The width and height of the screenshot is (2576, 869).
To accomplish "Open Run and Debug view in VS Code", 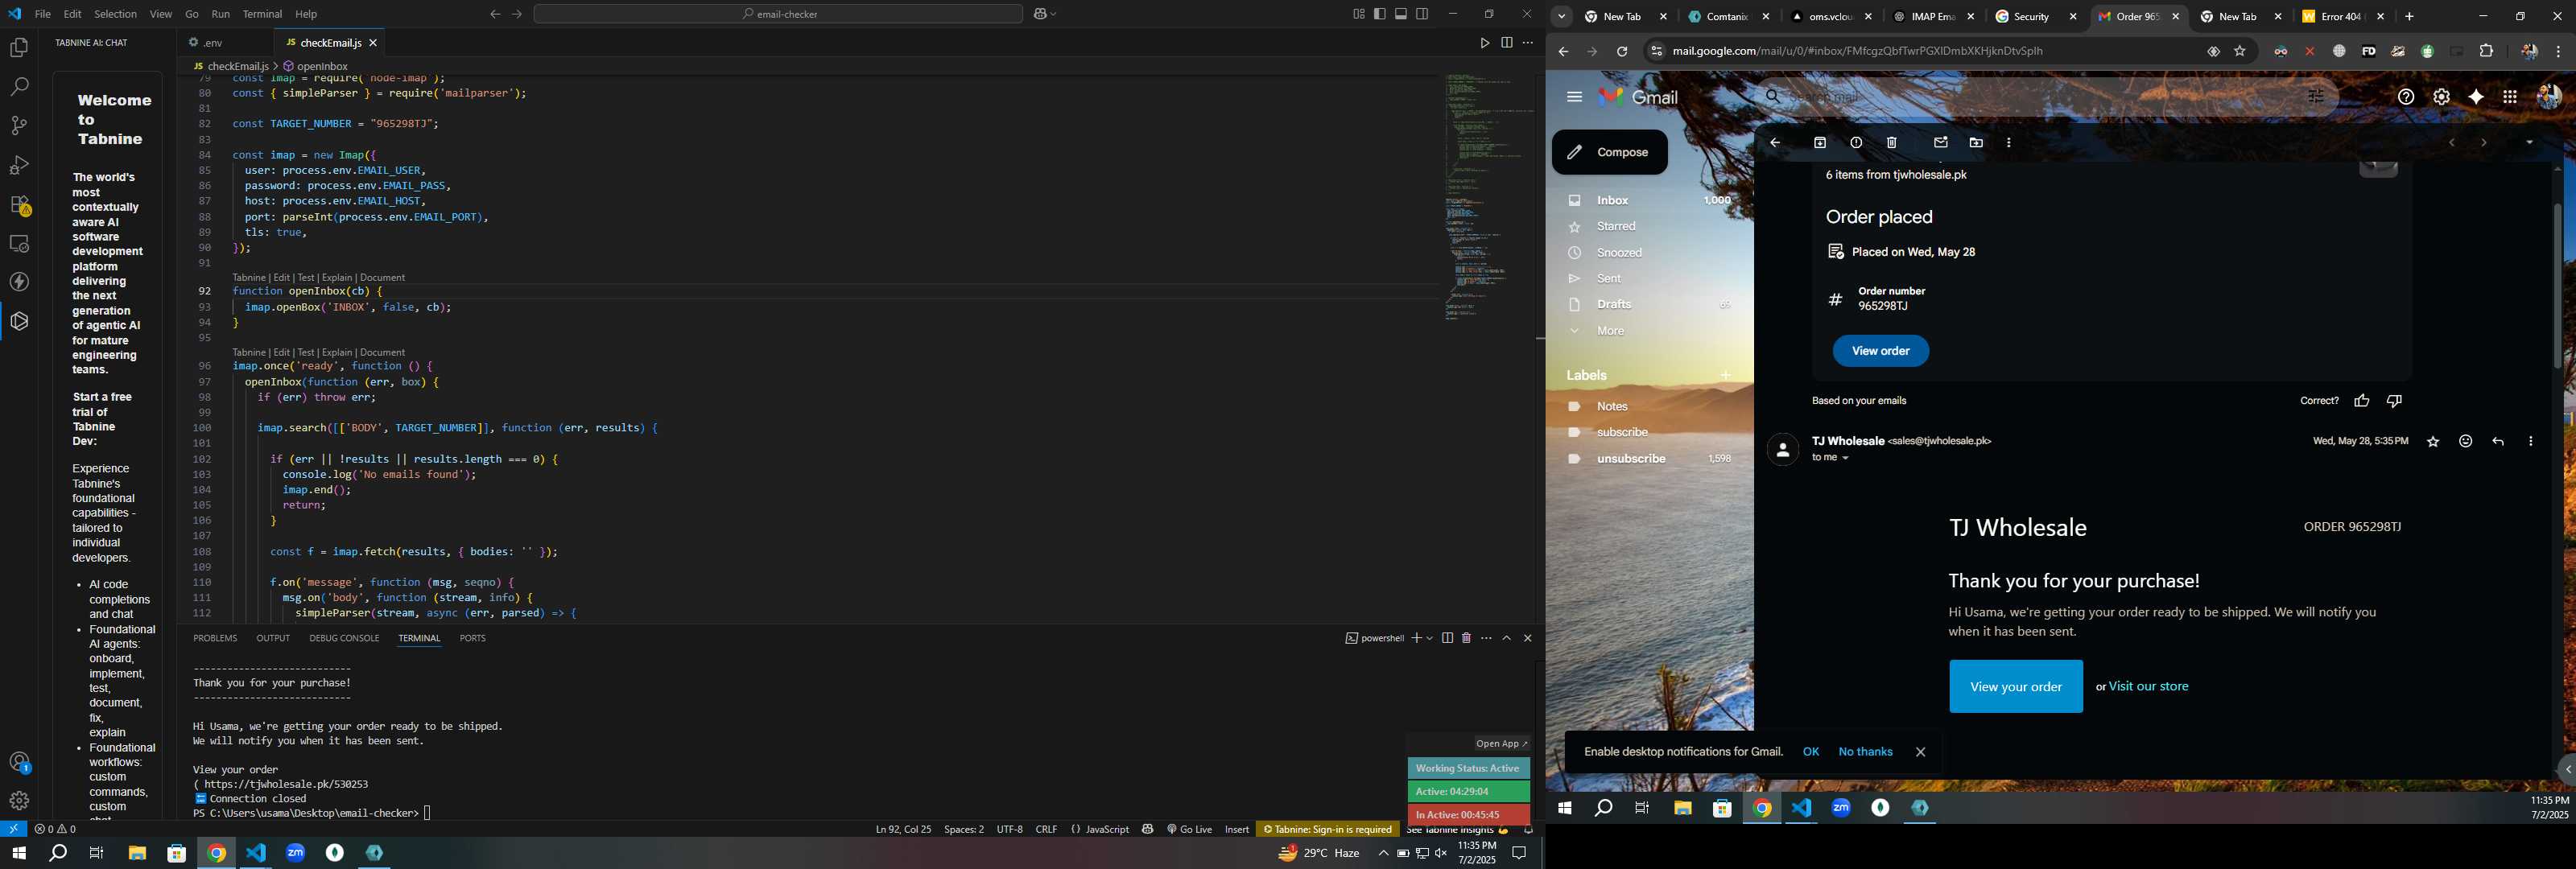I will coord(19,165).
